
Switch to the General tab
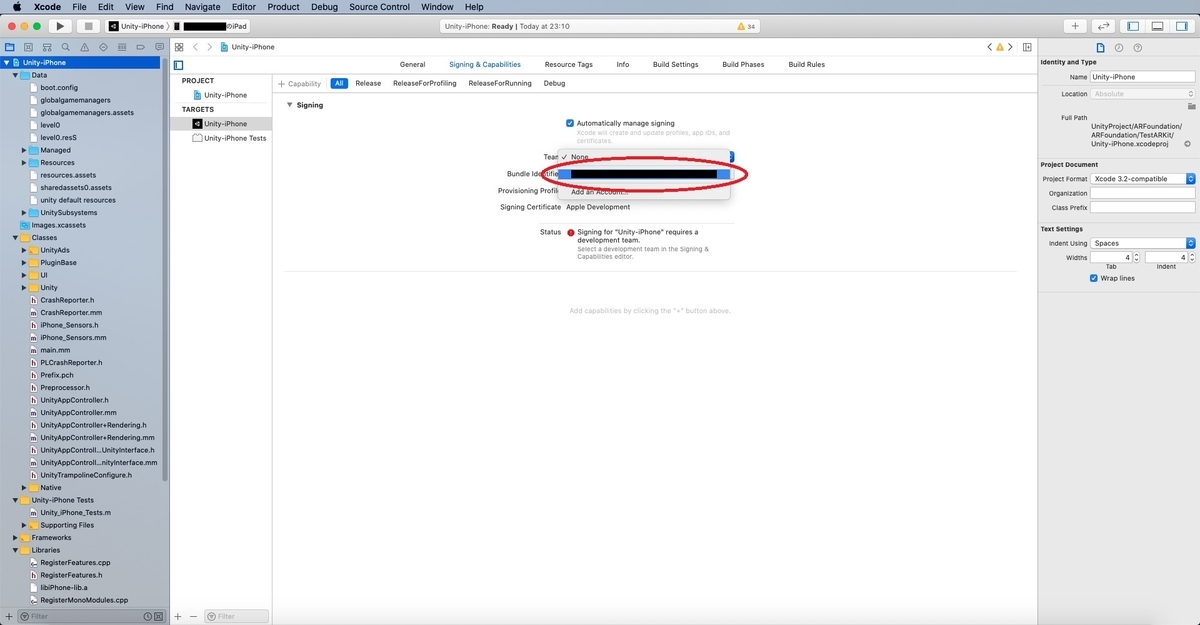click(412, 64)
